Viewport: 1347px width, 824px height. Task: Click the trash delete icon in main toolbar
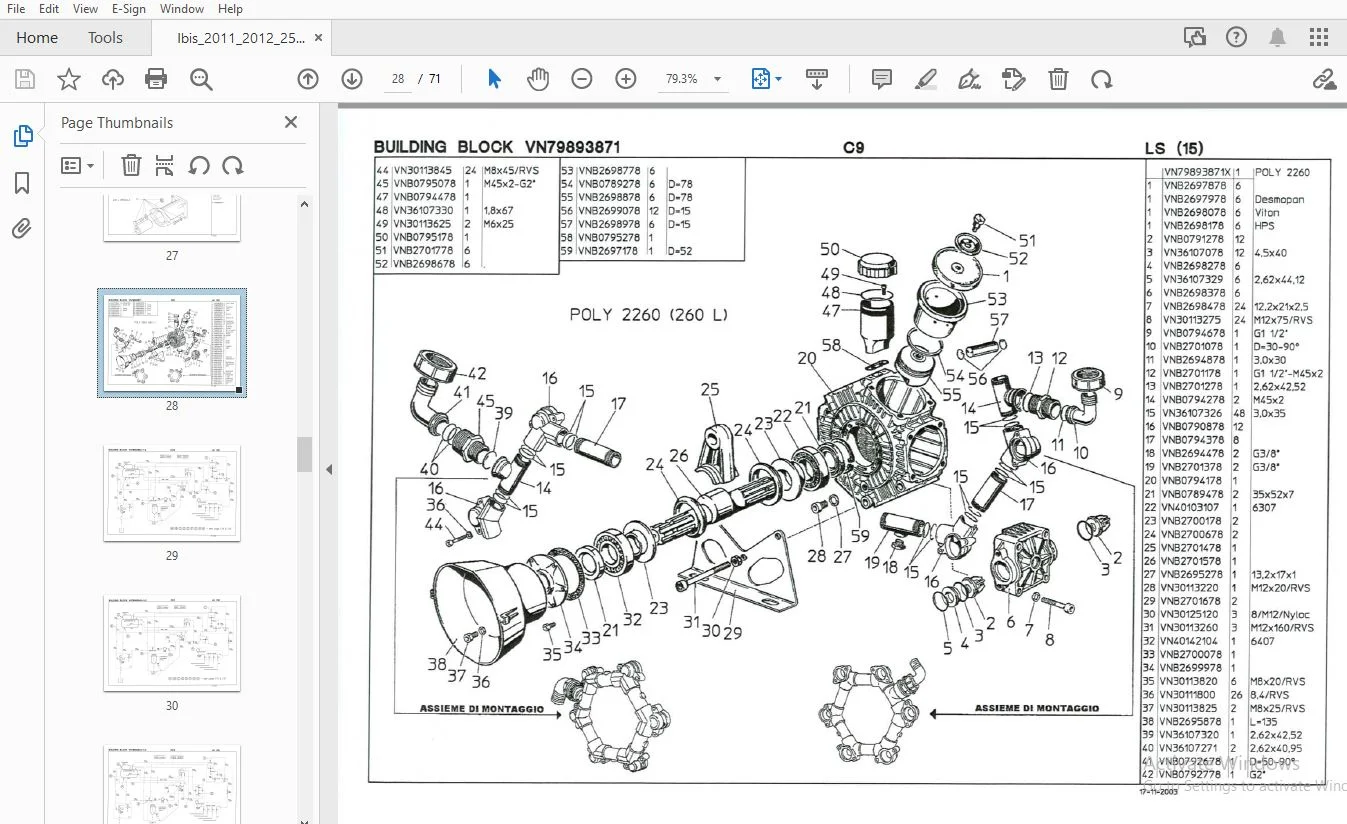click(1058, 79)
